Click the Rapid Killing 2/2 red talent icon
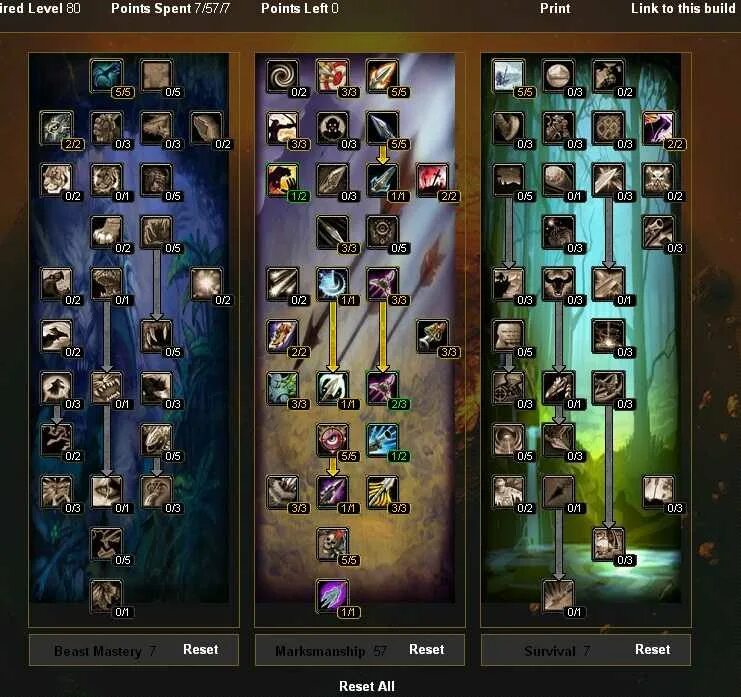This screenshot has height=697, width=741. click(432, 180)
